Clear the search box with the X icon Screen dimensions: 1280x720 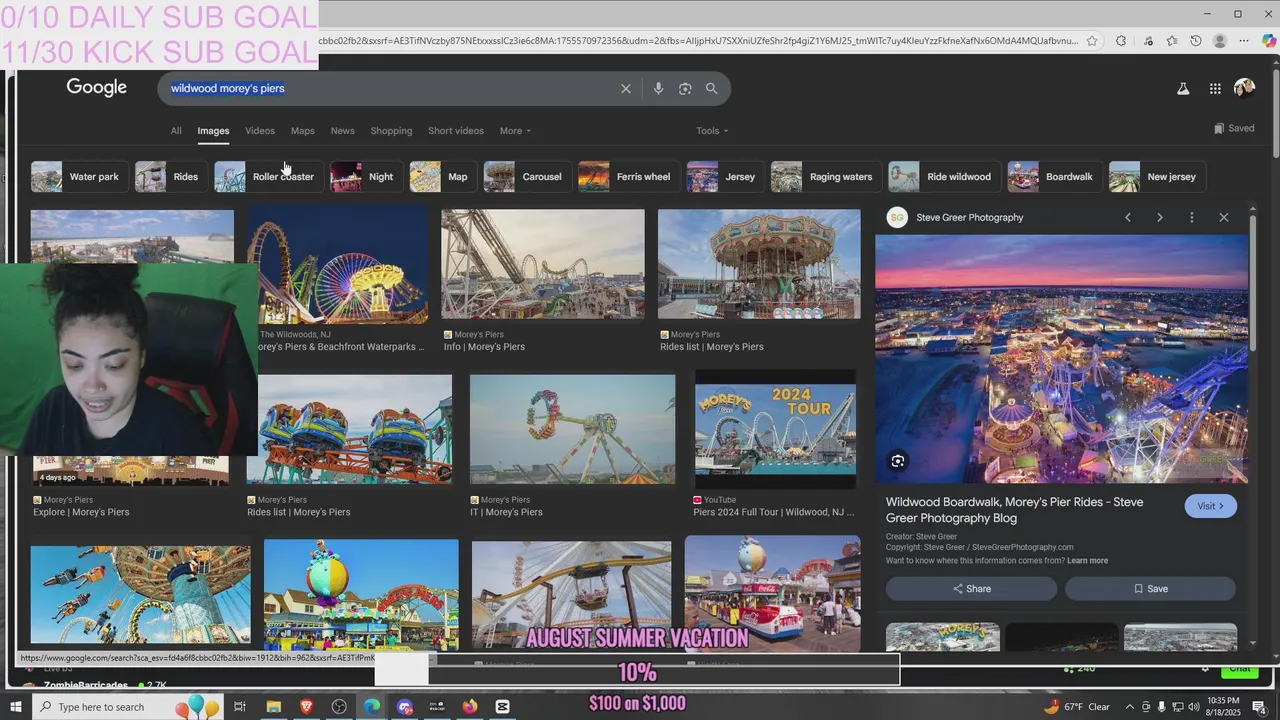tap(626, 89)
